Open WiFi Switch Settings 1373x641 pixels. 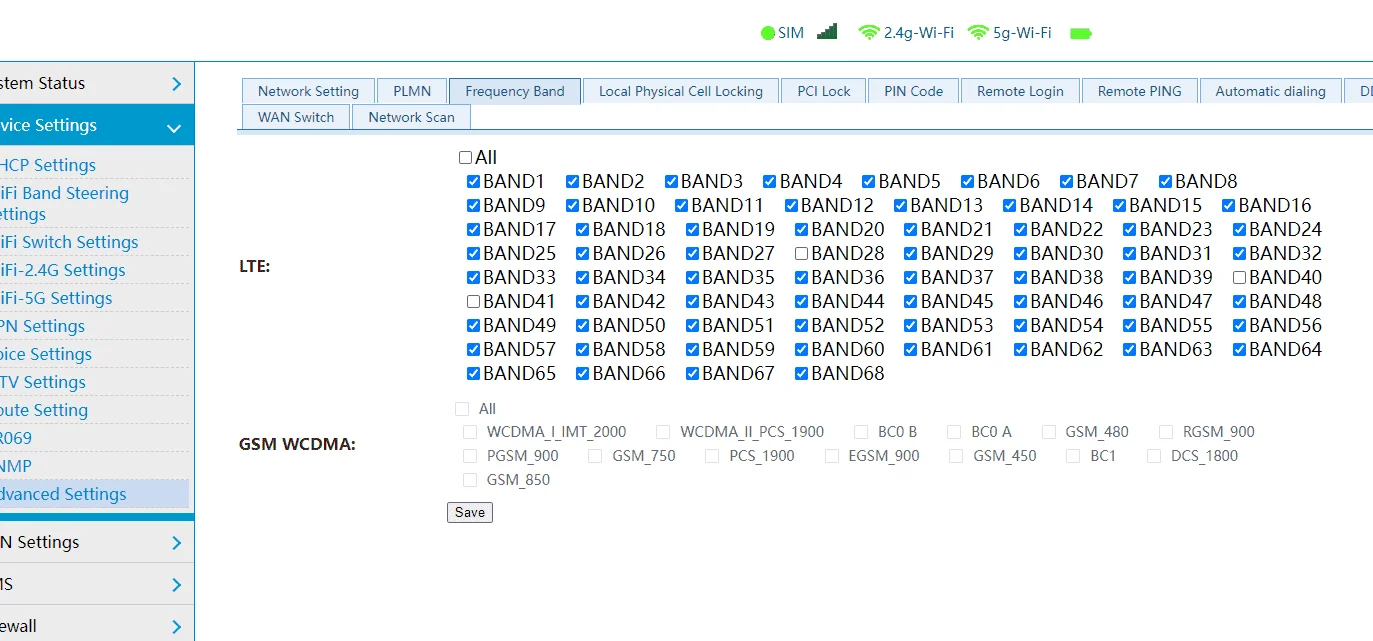[x=69, y=243]
